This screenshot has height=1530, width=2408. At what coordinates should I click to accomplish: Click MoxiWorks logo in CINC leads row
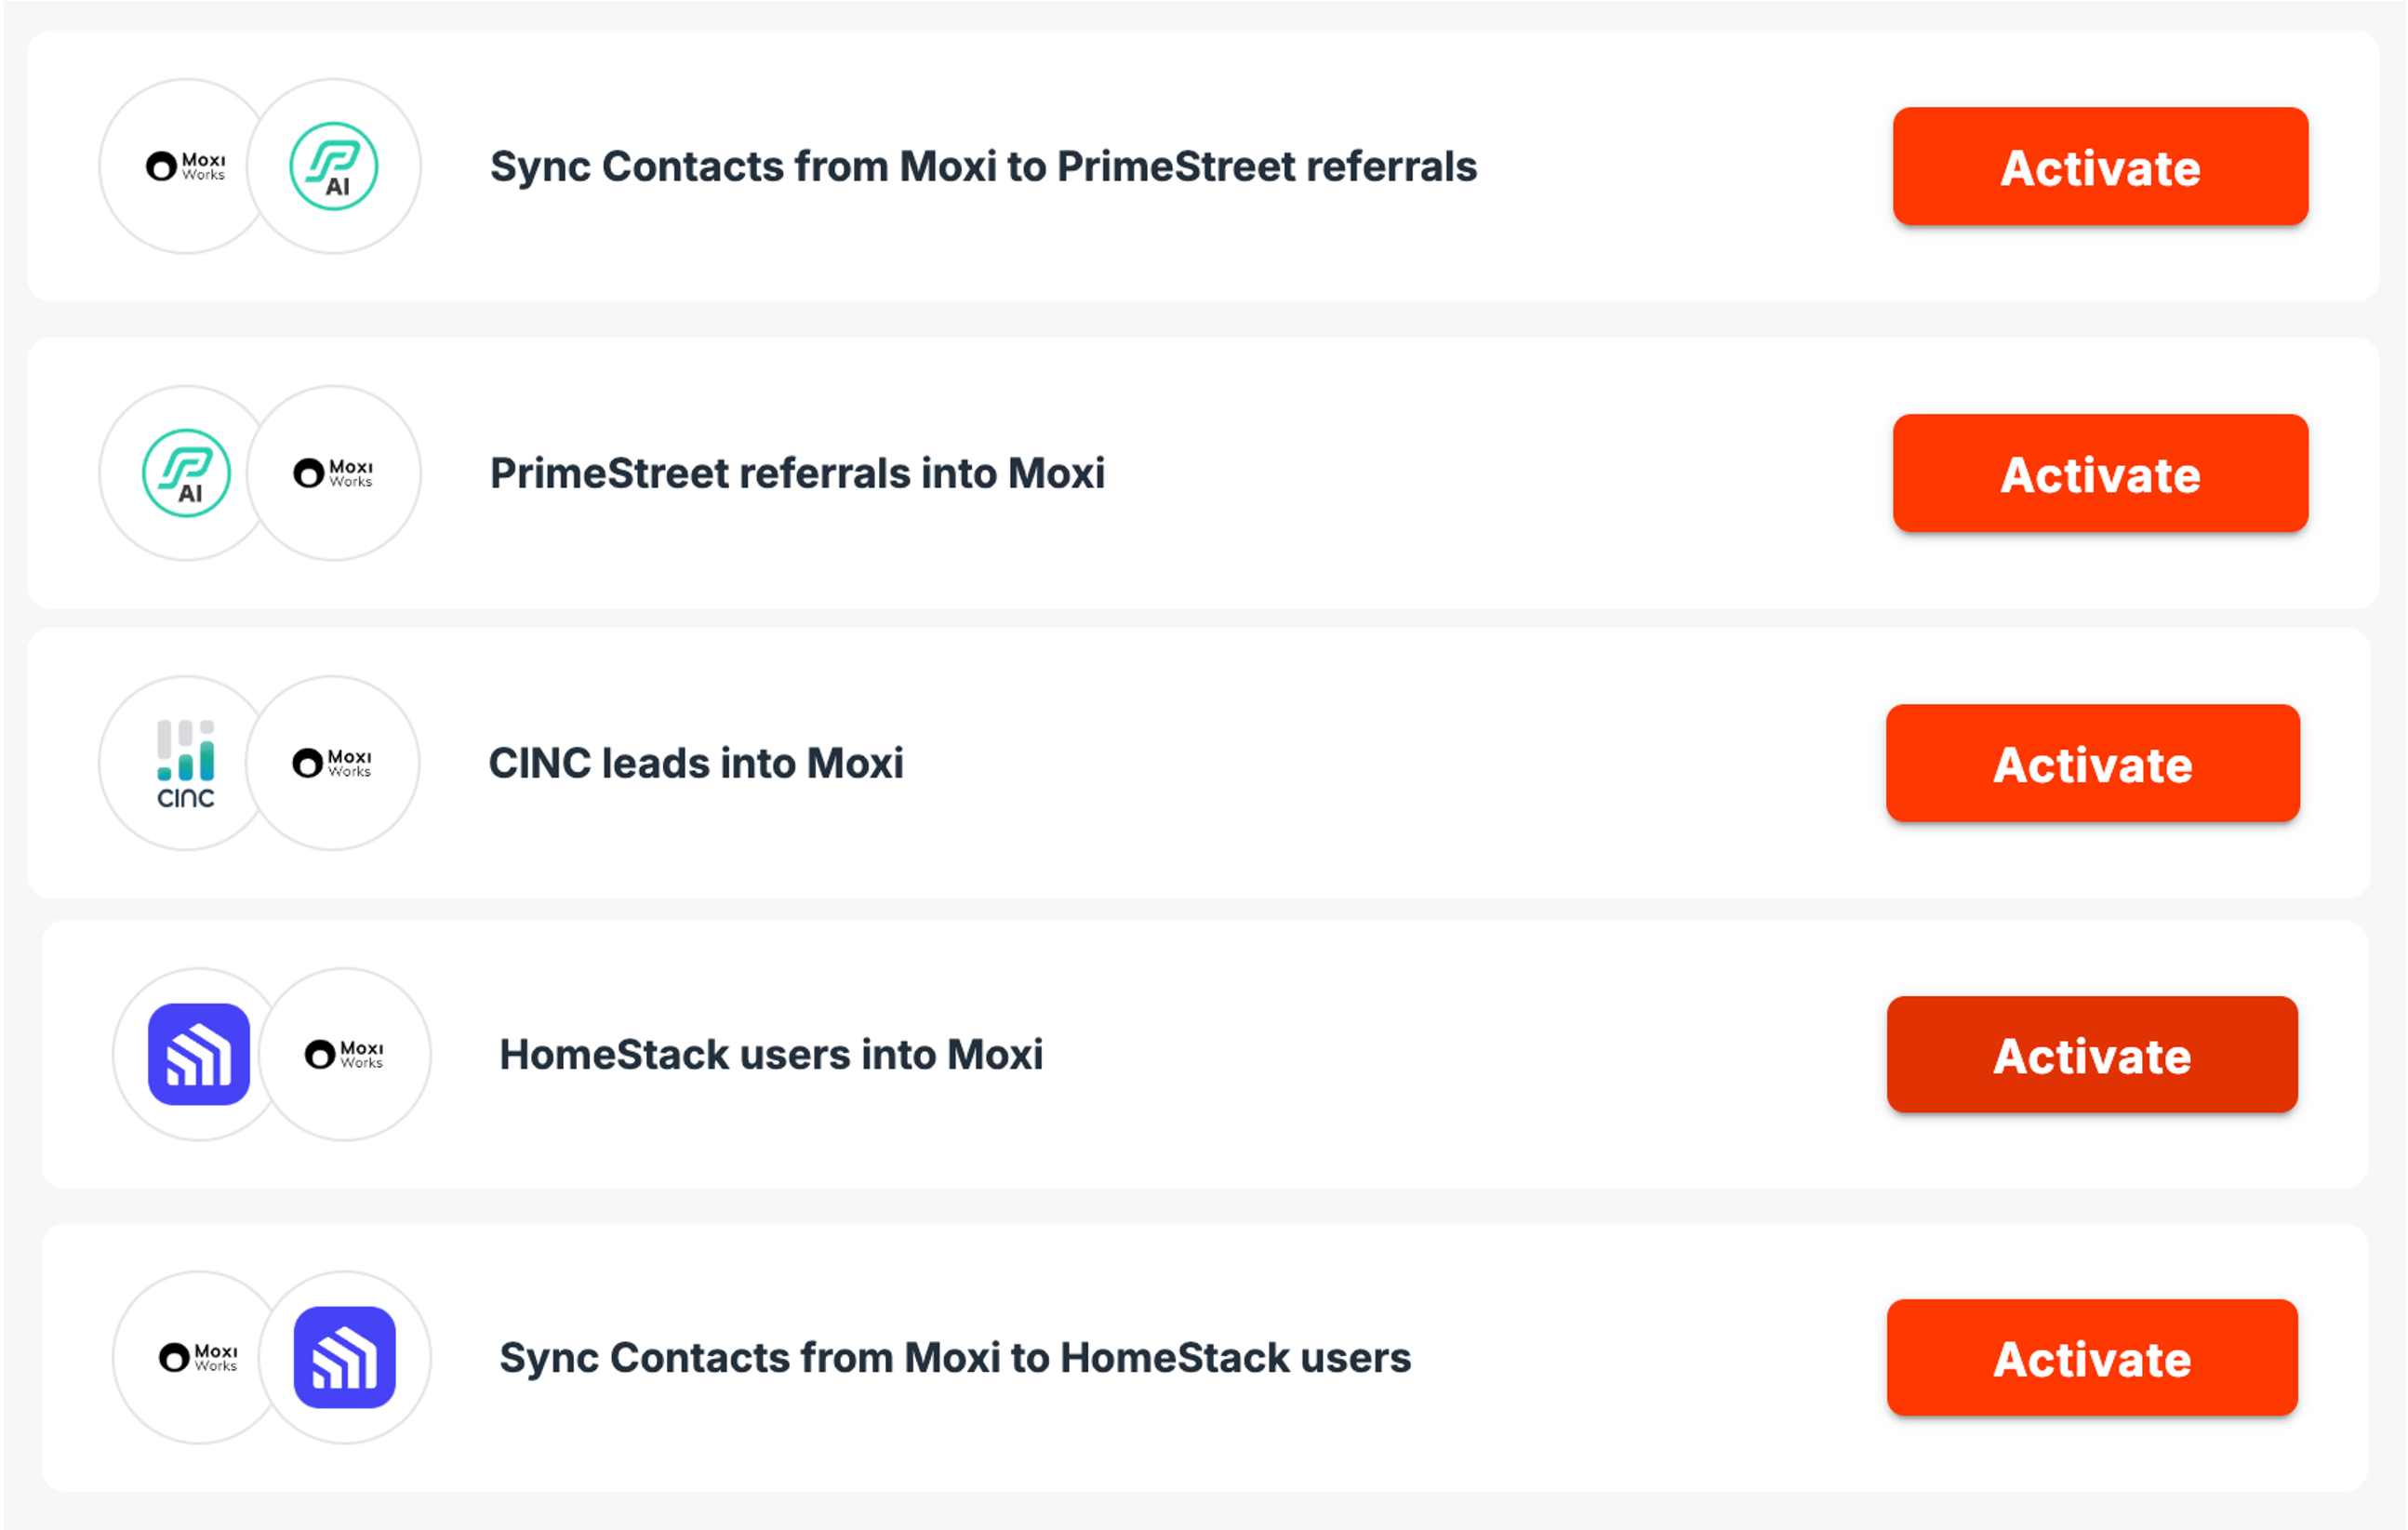tap(332, 763)
